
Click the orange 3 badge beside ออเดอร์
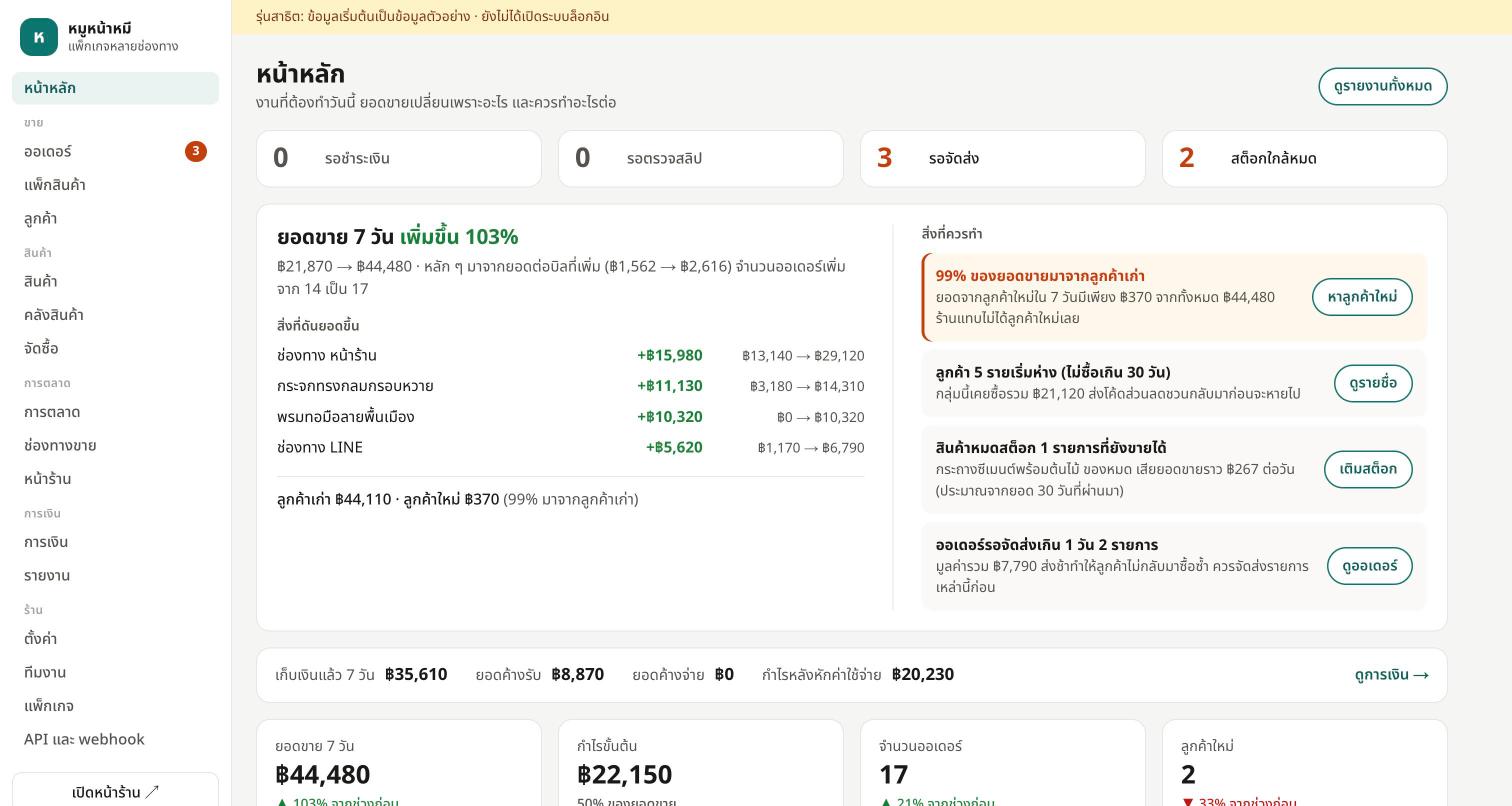click(196, 151)
